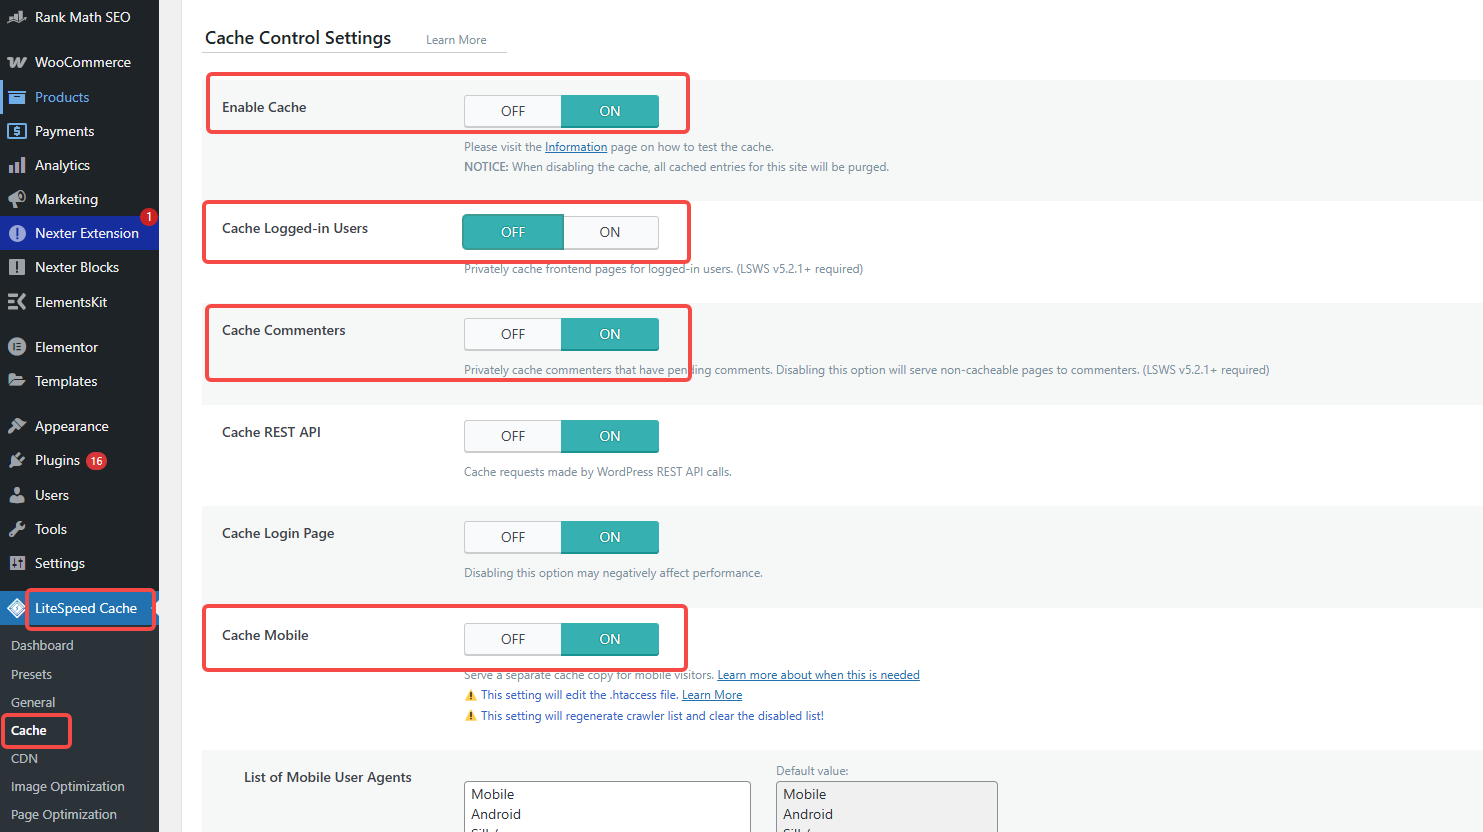Click the LiteSpeed Cache diamond icon
This screenshot has height=832, width=1483.
click(16, 608)
